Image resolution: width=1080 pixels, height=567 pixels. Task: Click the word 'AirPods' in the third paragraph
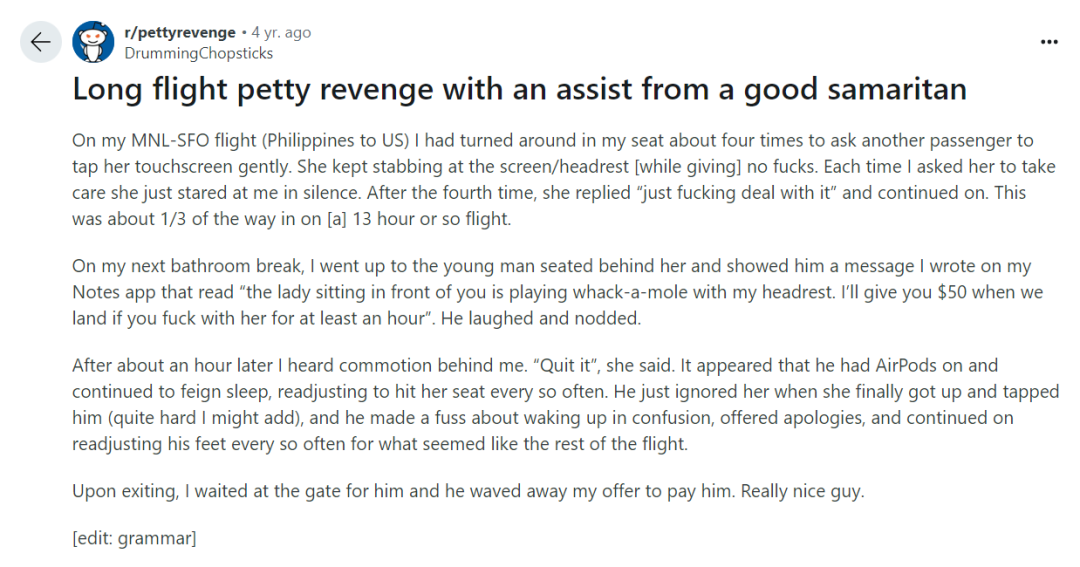(911, 365)
